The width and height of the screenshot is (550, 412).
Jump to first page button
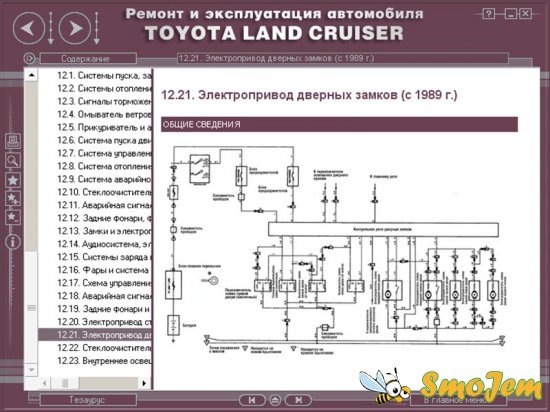252,400
